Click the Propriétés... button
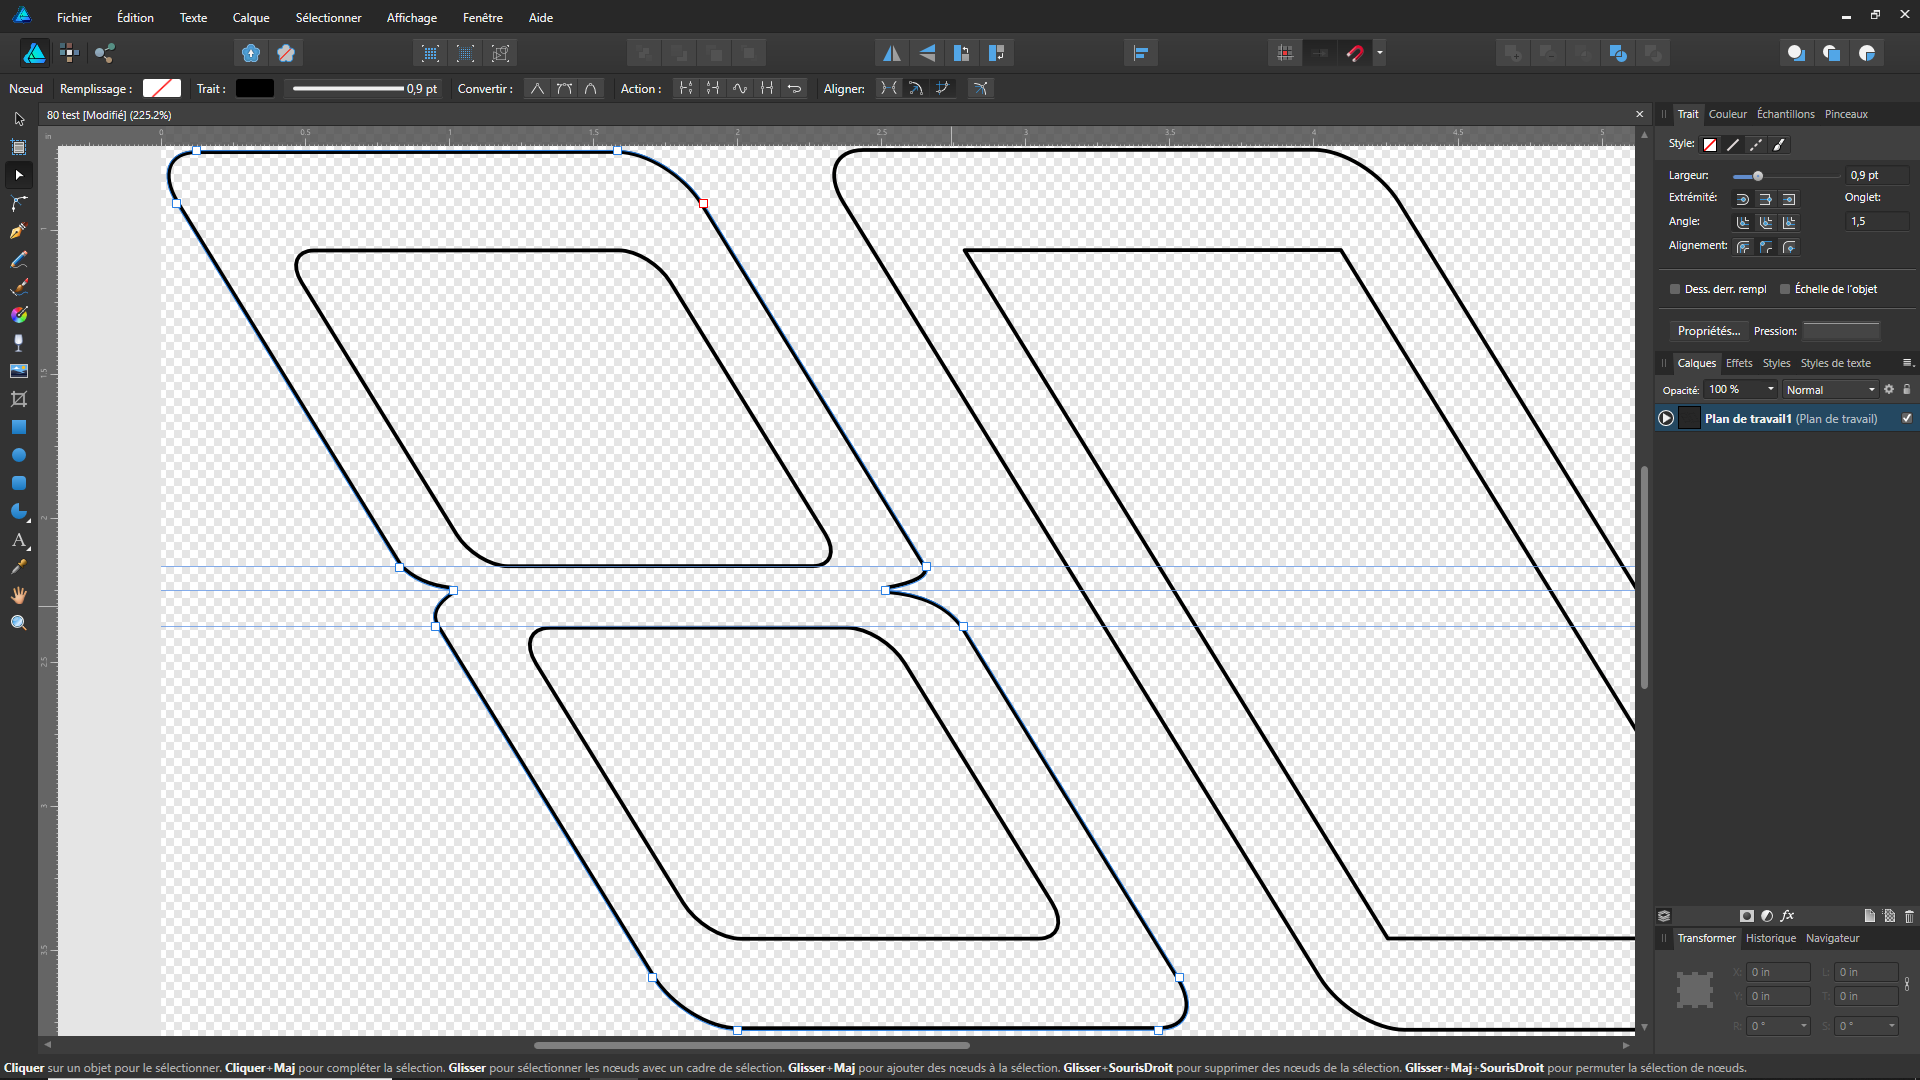 click(x=1708, y=331)
